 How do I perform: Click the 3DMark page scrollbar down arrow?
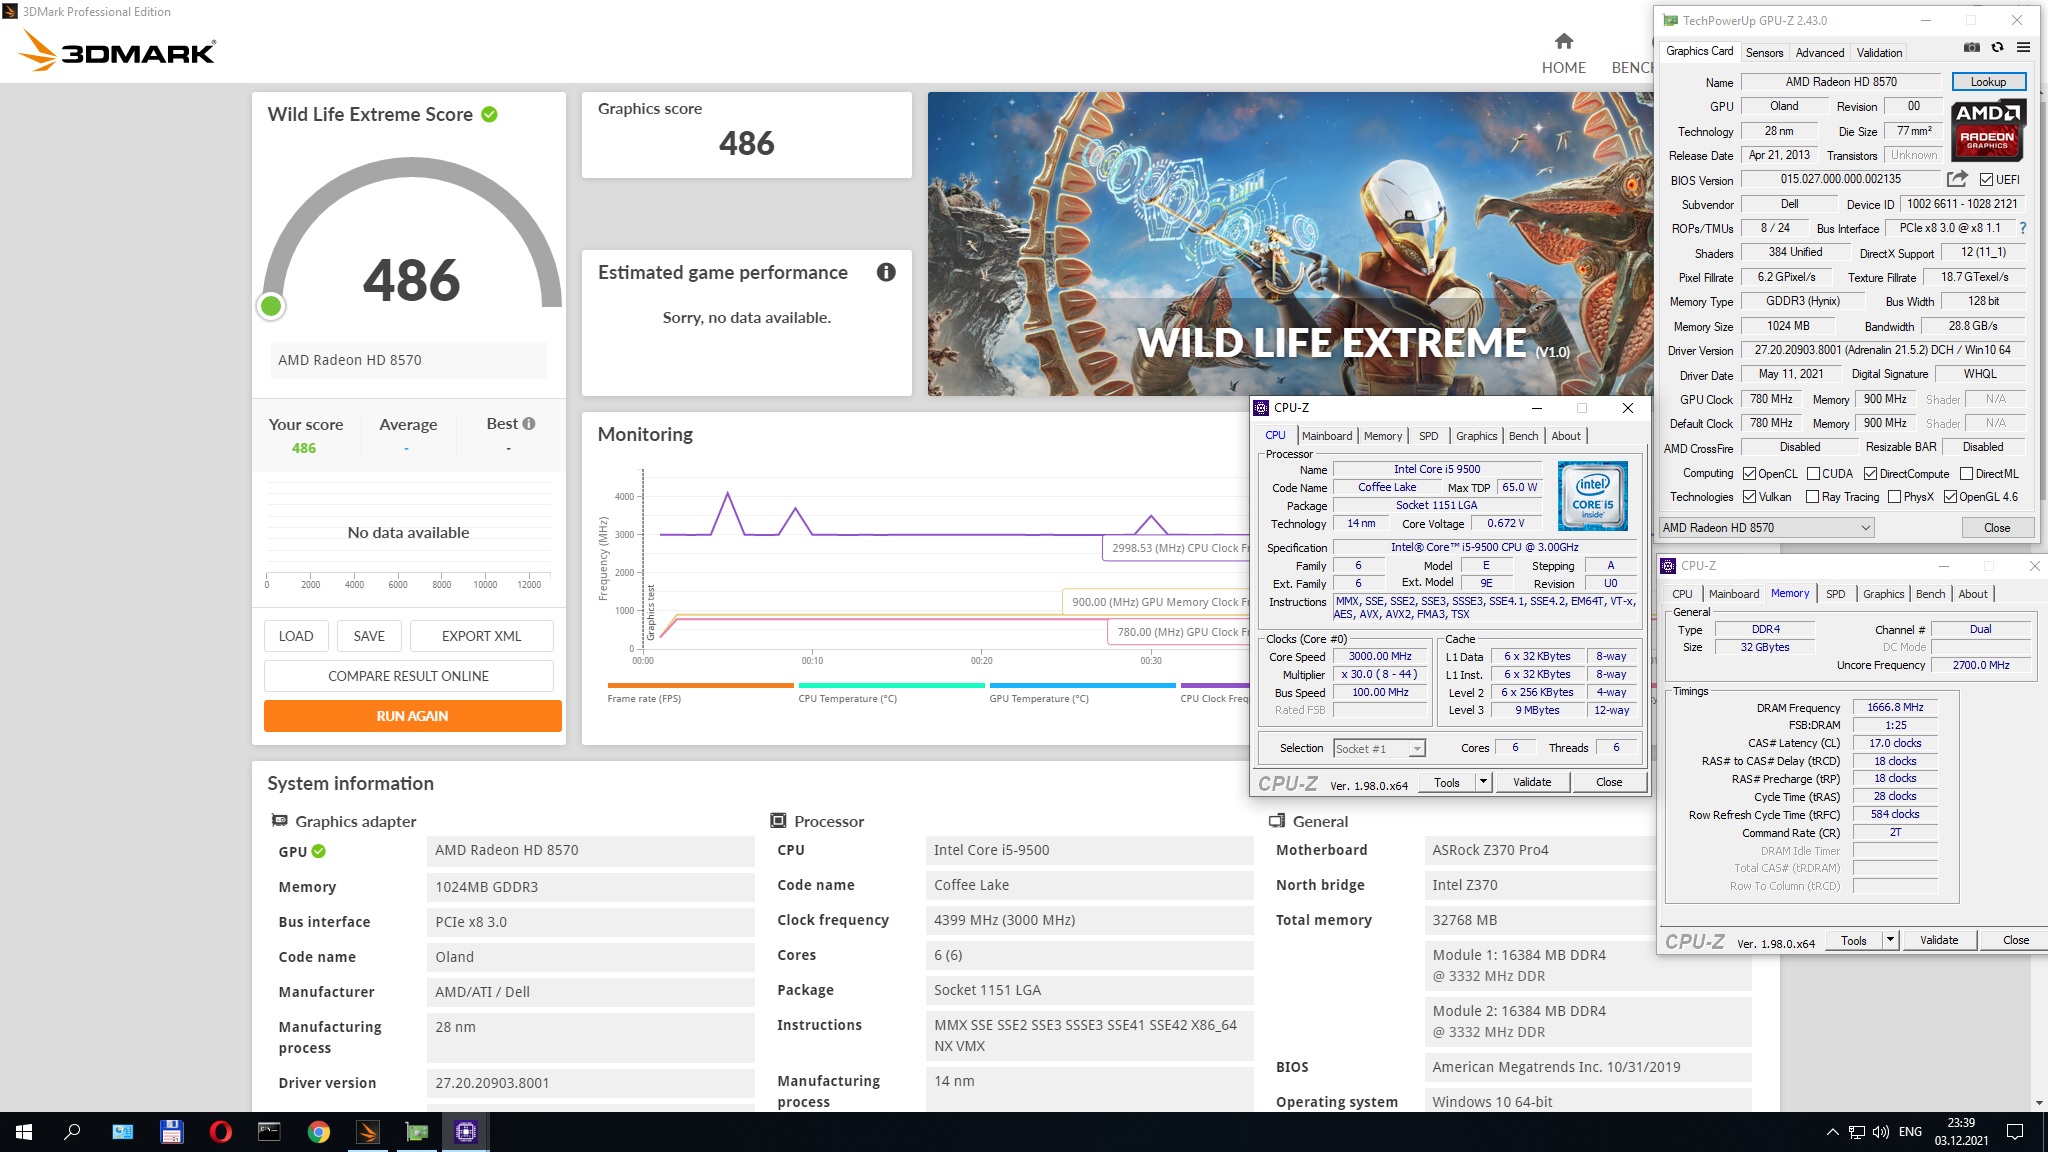[x=2039, y=1103]
